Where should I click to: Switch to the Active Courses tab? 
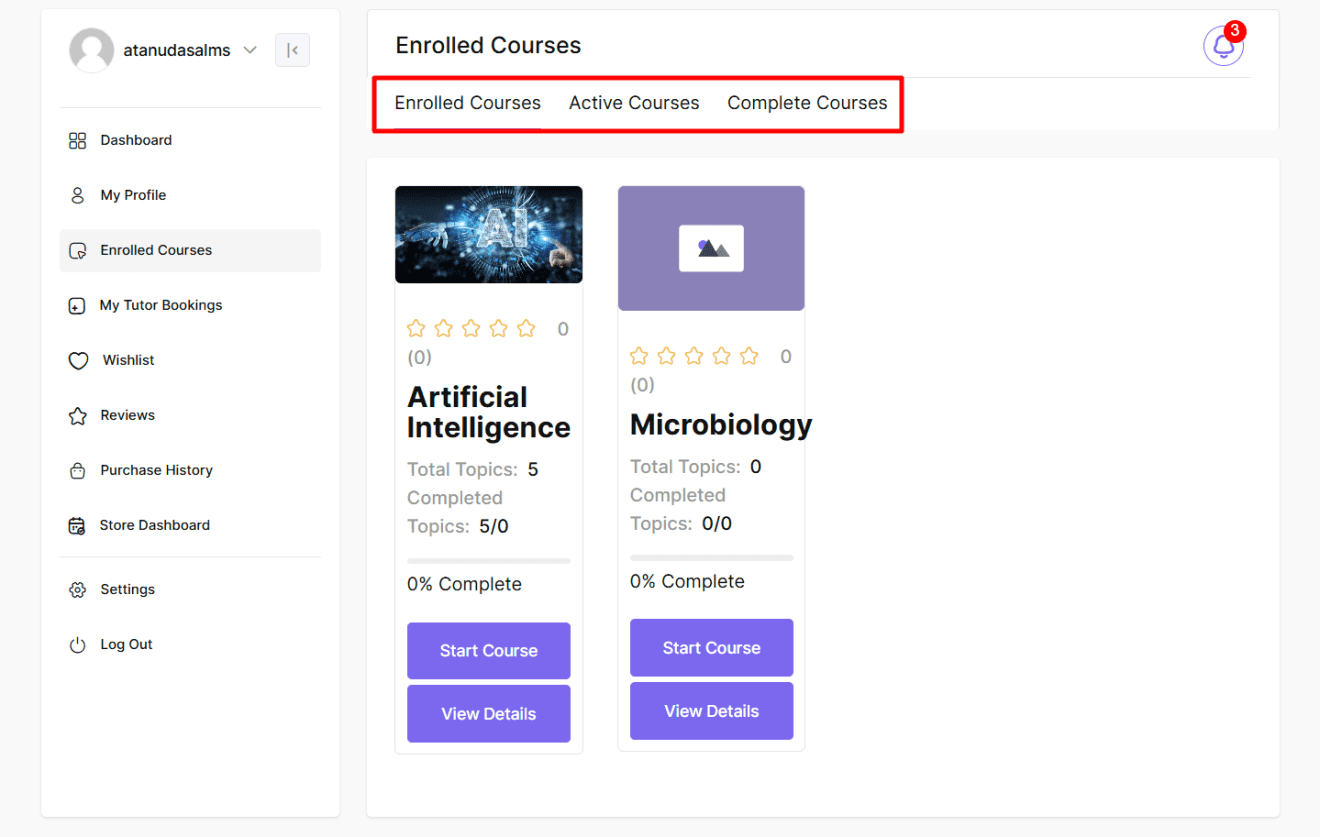(634, 103)
